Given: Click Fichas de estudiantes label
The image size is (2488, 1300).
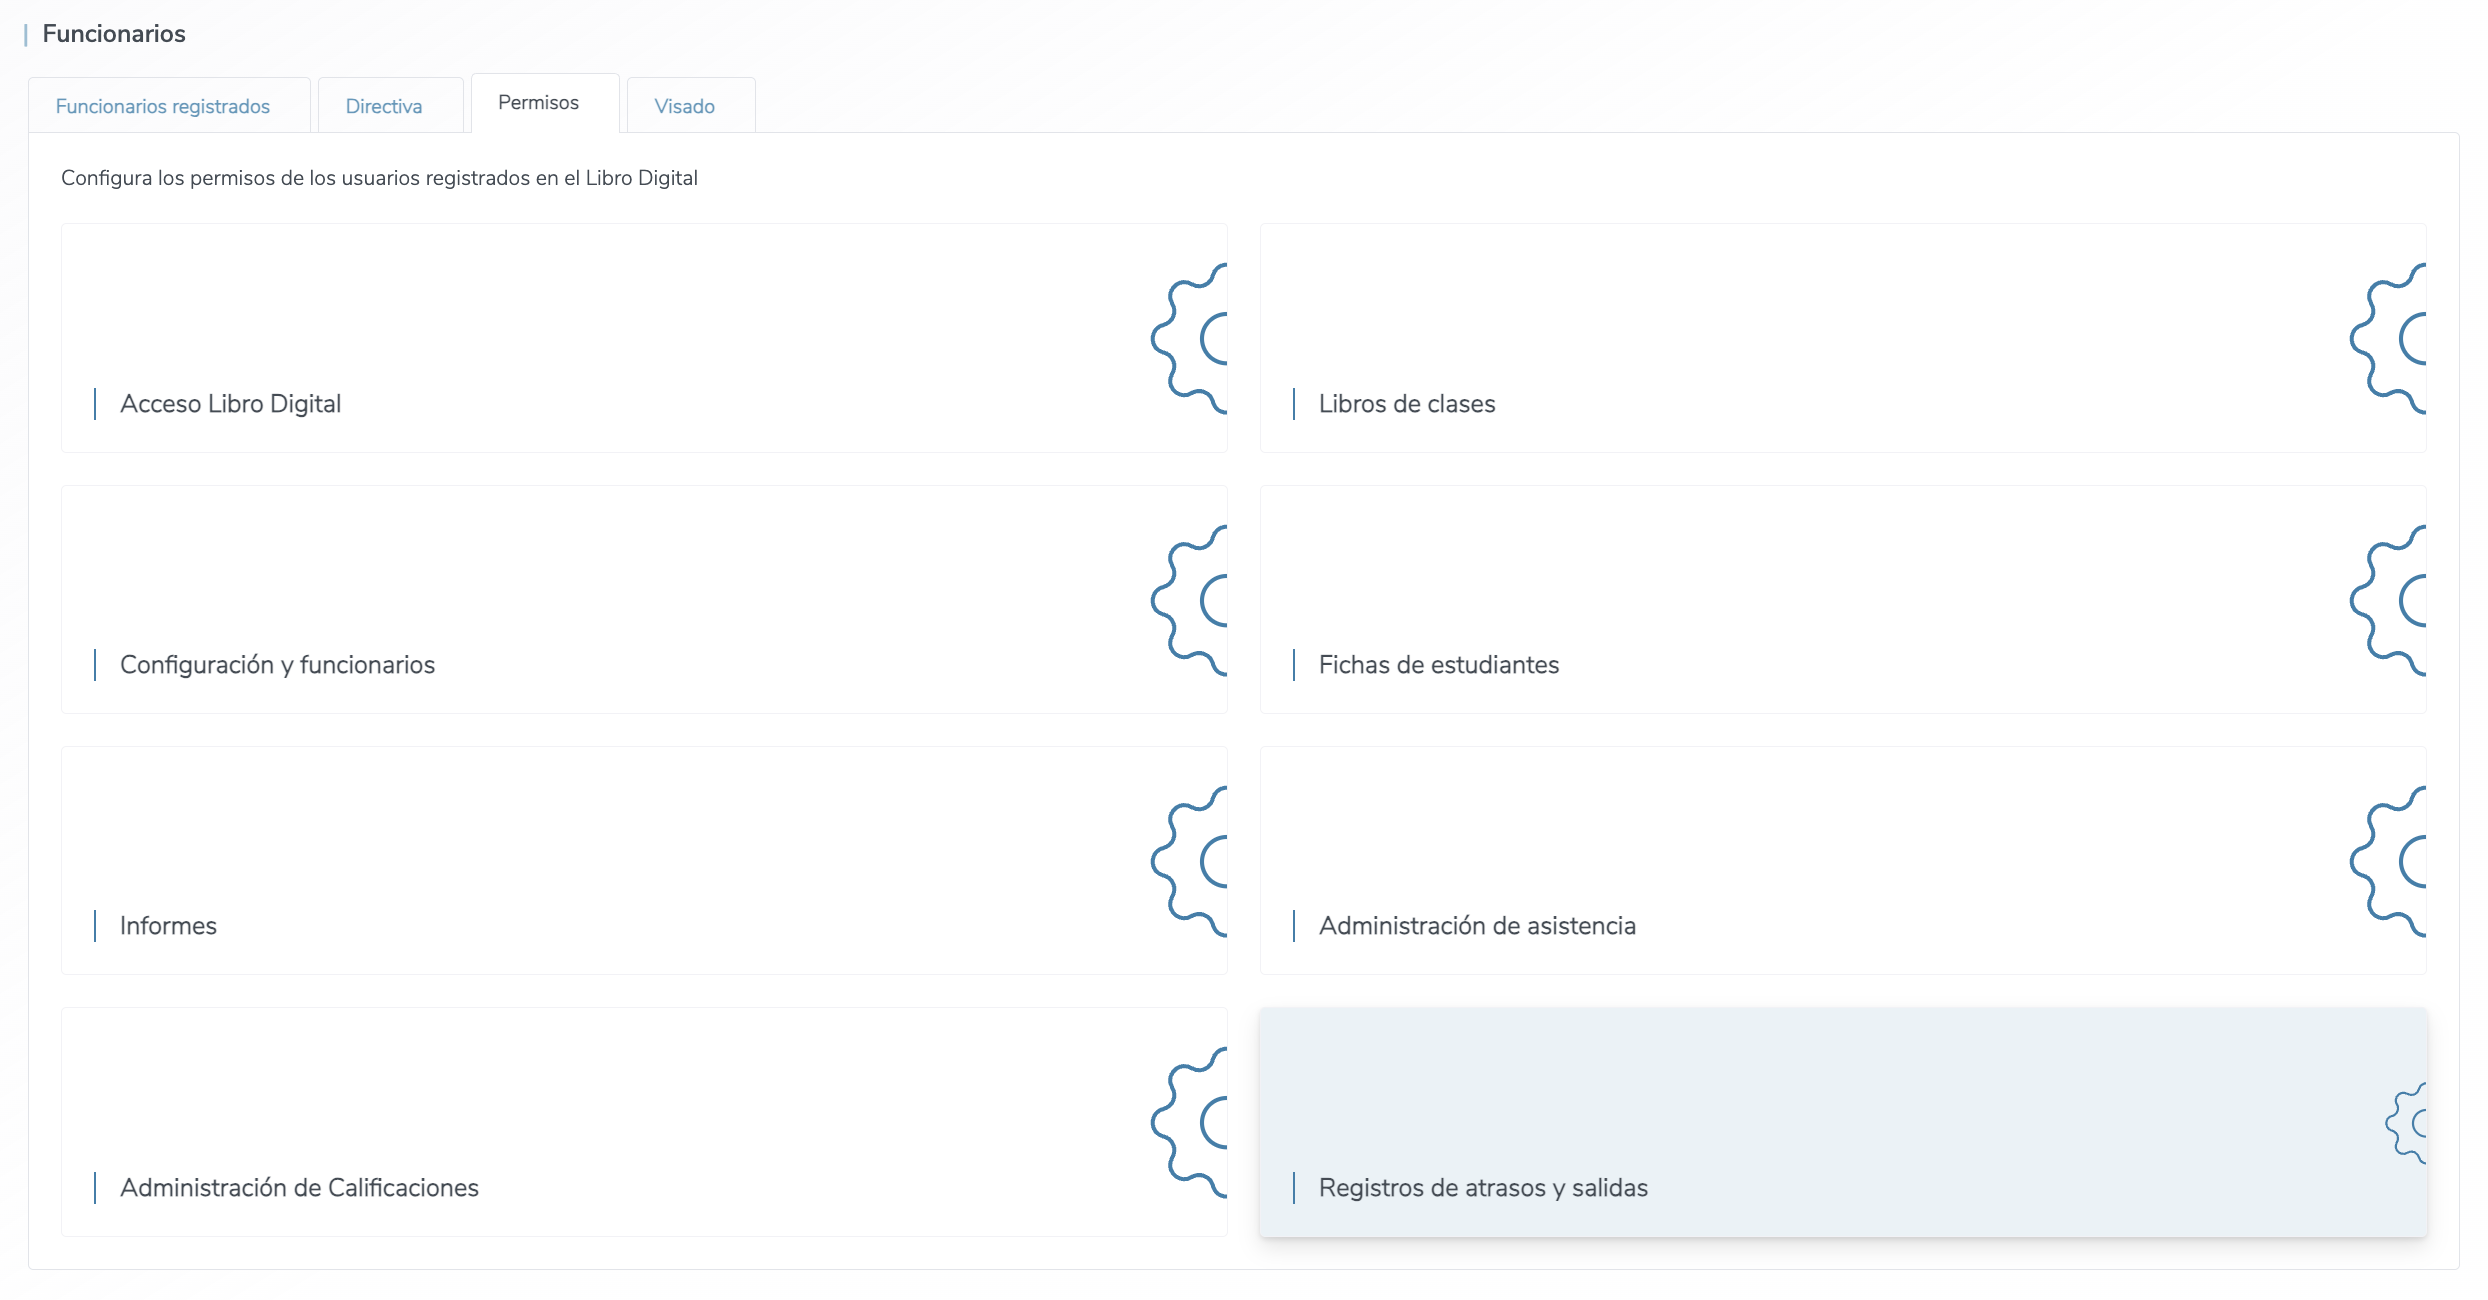Looking at the screenshot, I should [1438, 665].
